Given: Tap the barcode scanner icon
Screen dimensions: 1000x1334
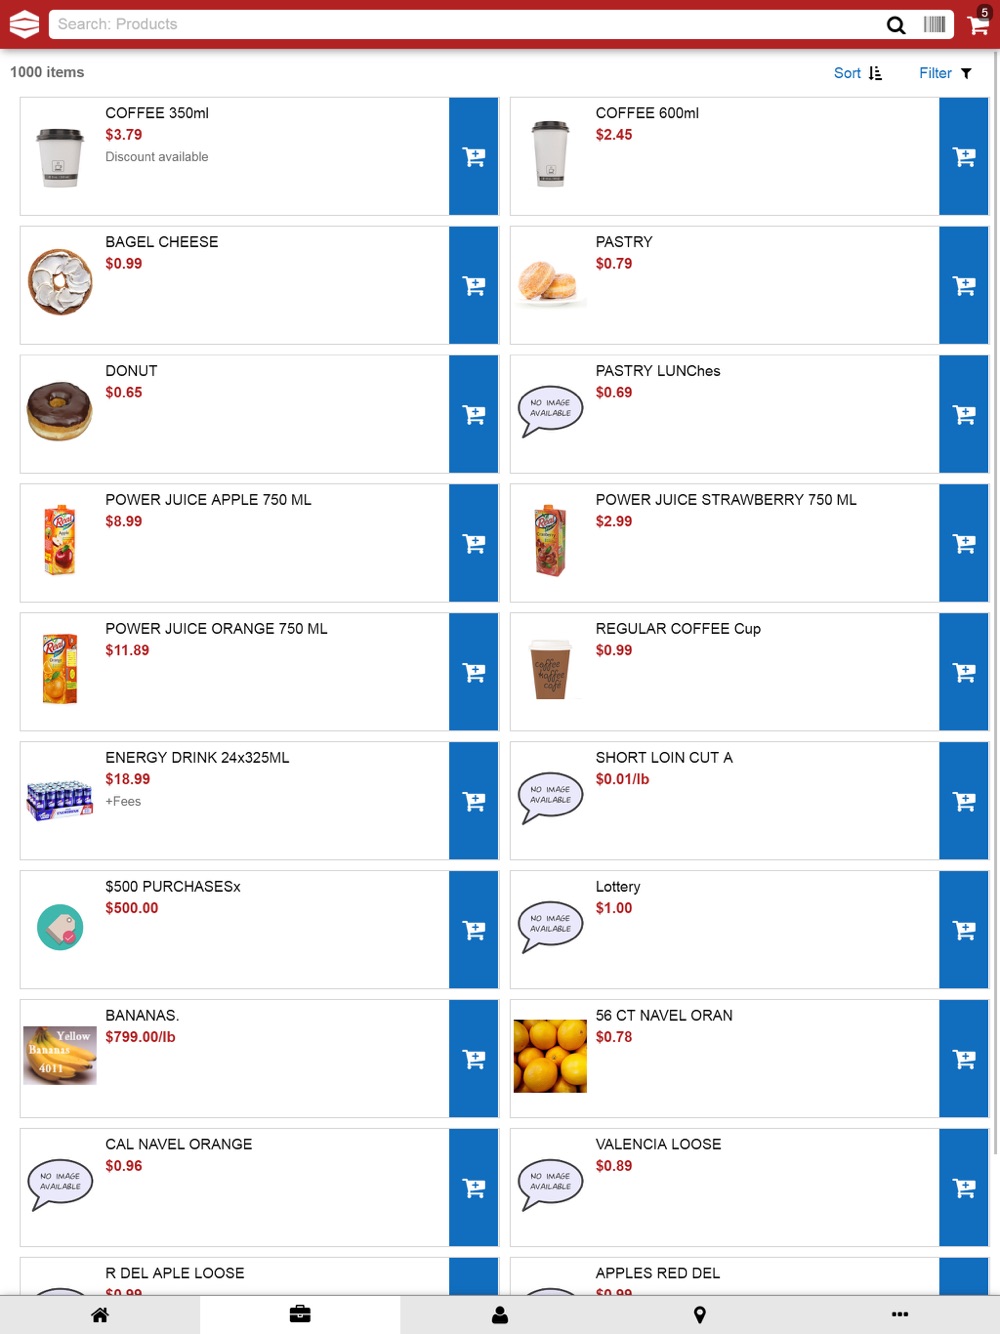Looking at the screenshot, I should (934, 24).
